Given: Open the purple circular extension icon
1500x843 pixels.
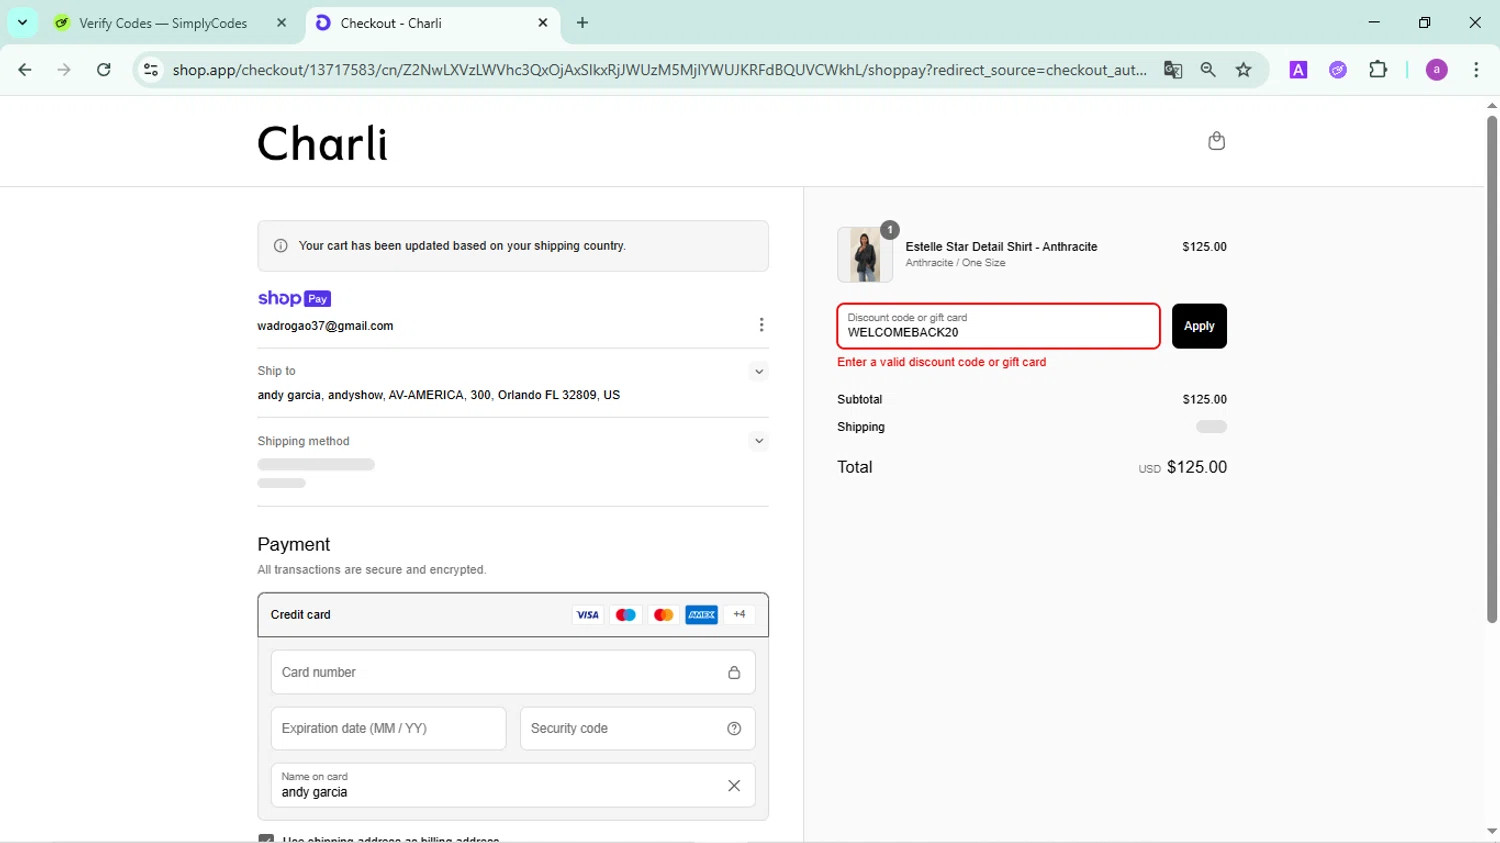Looking at the screenshot, I should click(x=1338, y=70).
